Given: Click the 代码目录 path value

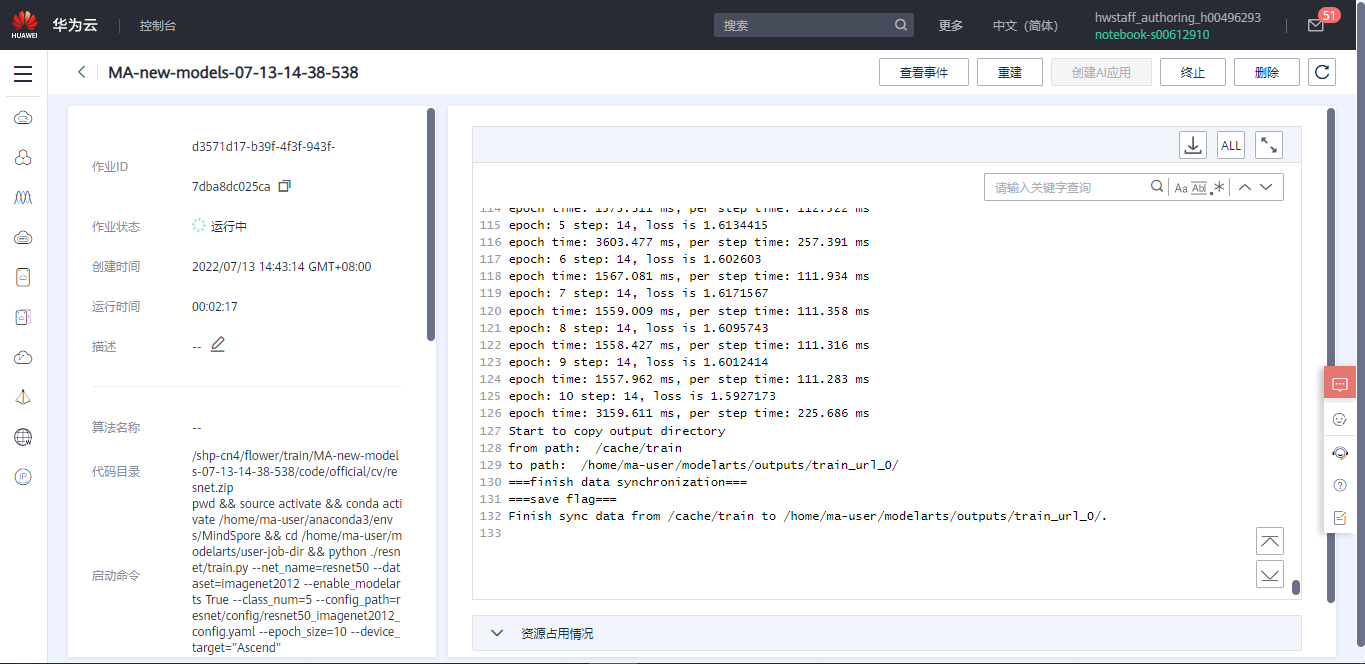Looking at the screenshot, I should (x=295, y=471).
